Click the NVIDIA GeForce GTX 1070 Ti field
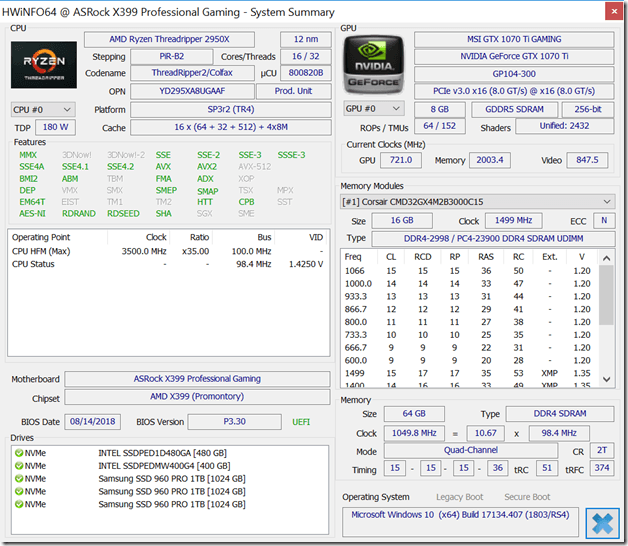 click(514, 56)
